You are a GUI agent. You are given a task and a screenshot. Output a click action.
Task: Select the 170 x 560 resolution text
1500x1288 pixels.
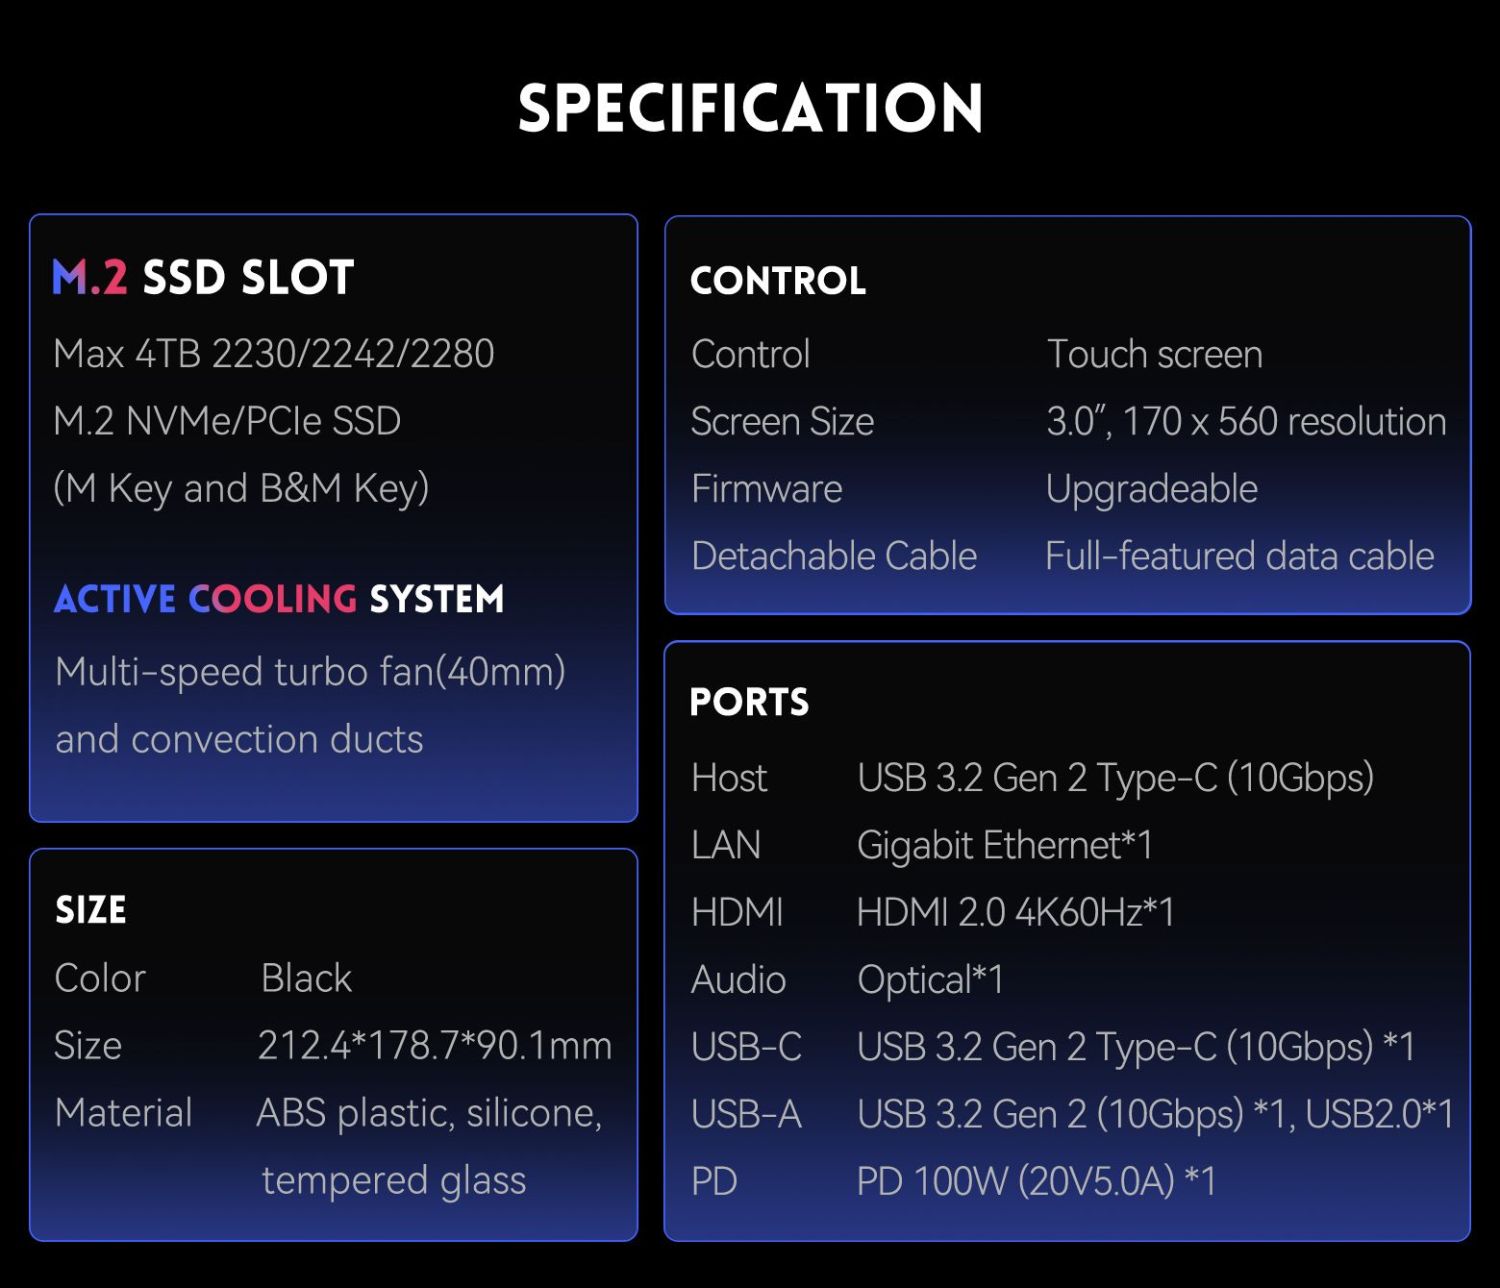coord(1285,422)
